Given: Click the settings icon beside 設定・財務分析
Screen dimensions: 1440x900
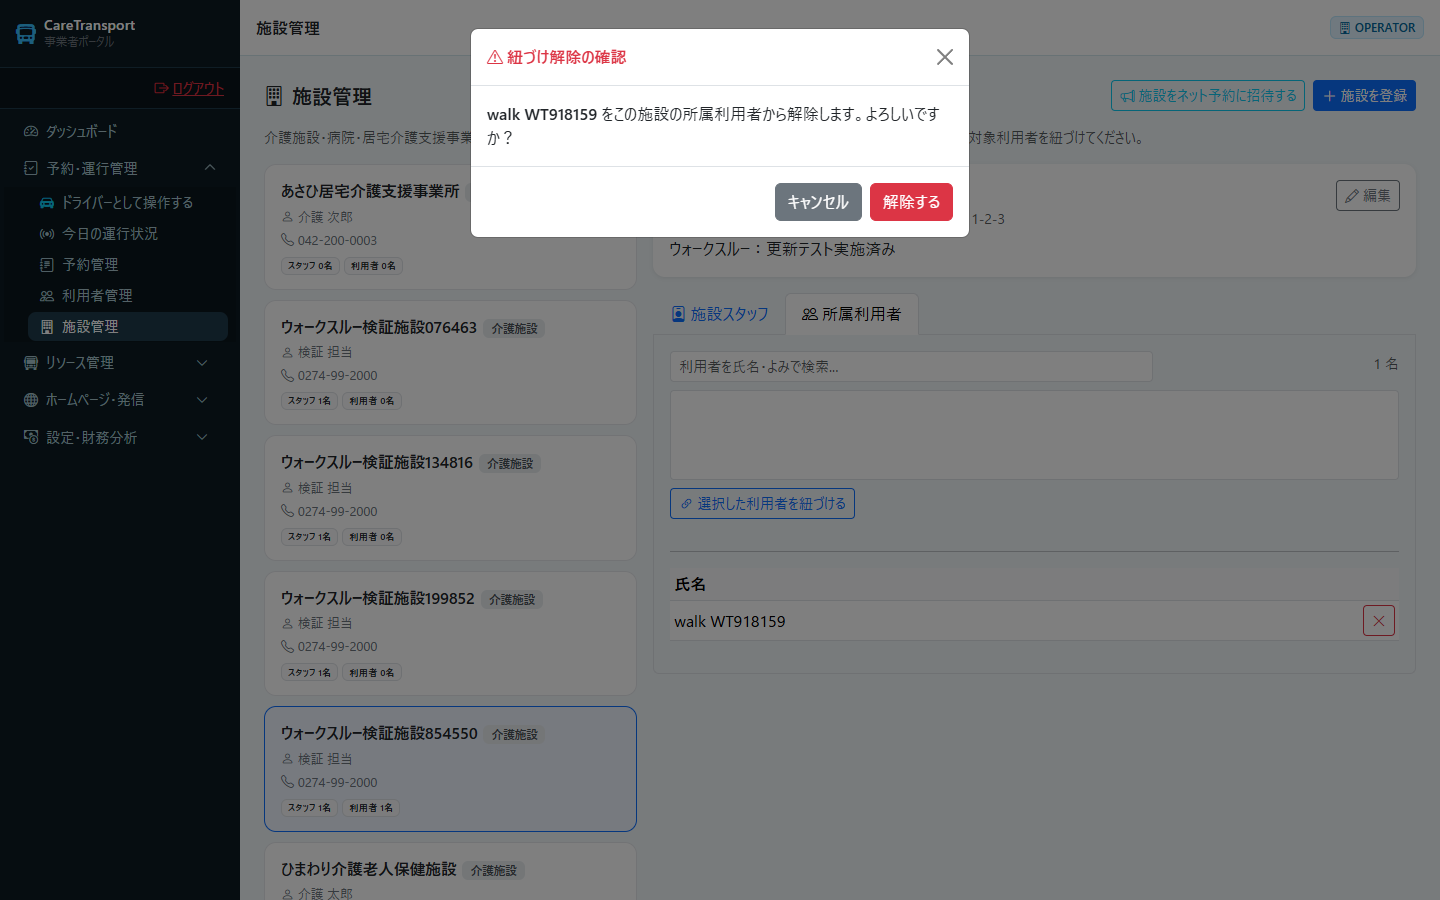Looking at the screenshot, I should (x=31, y=437).
